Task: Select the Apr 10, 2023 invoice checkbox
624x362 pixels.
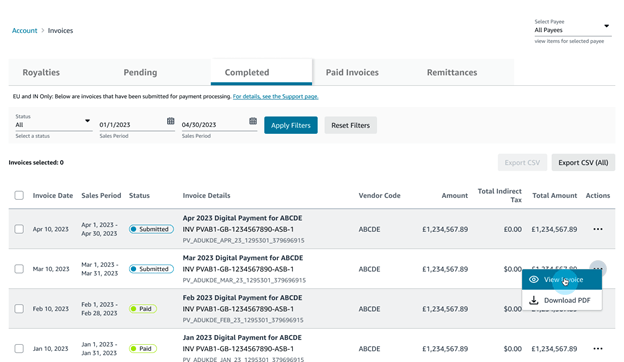Action: tap(19, 229)
